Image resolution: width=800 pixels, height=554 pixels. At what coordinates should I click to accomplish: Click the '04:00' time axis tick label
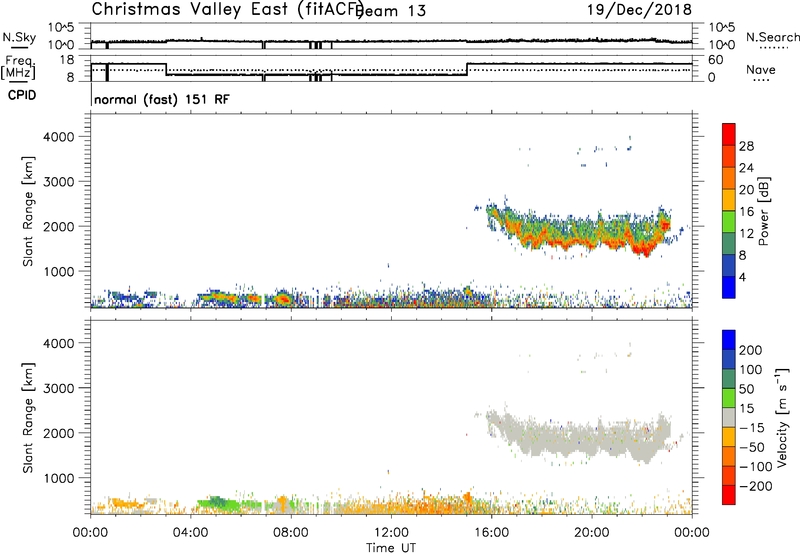point(190,533)
